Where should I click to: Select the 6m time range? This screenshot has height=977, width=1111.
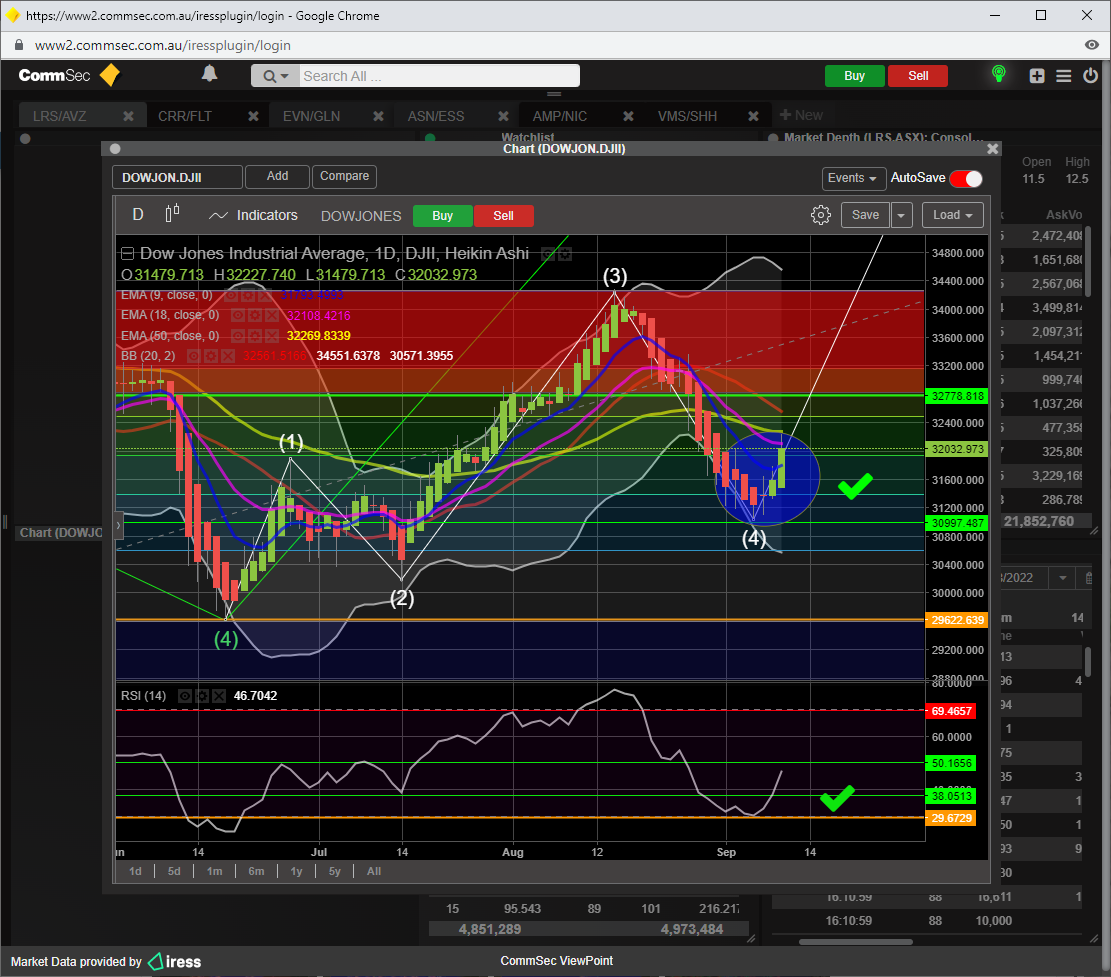(x=256, y=871)
